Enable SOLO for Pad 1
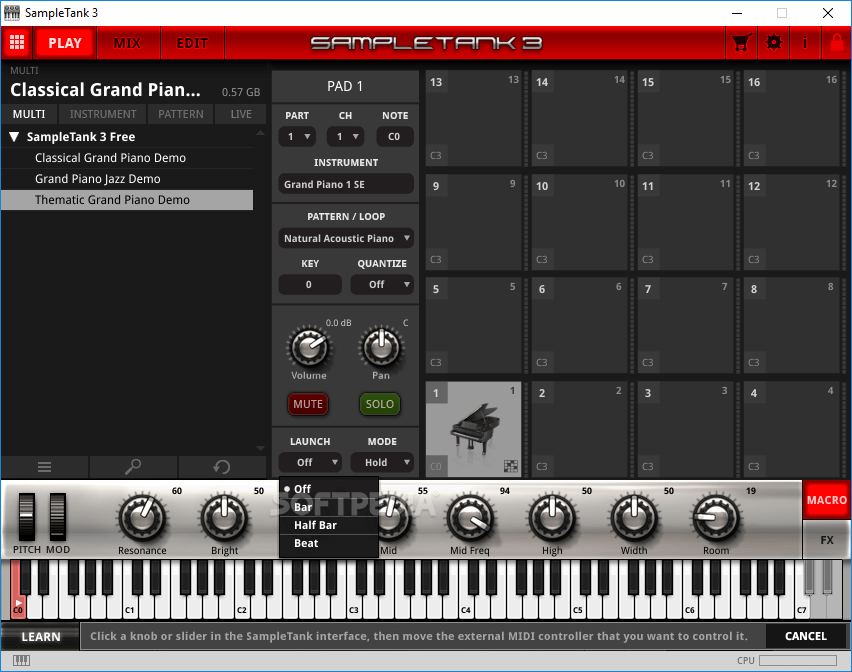 pyautogui.click(x=379, y=404)
